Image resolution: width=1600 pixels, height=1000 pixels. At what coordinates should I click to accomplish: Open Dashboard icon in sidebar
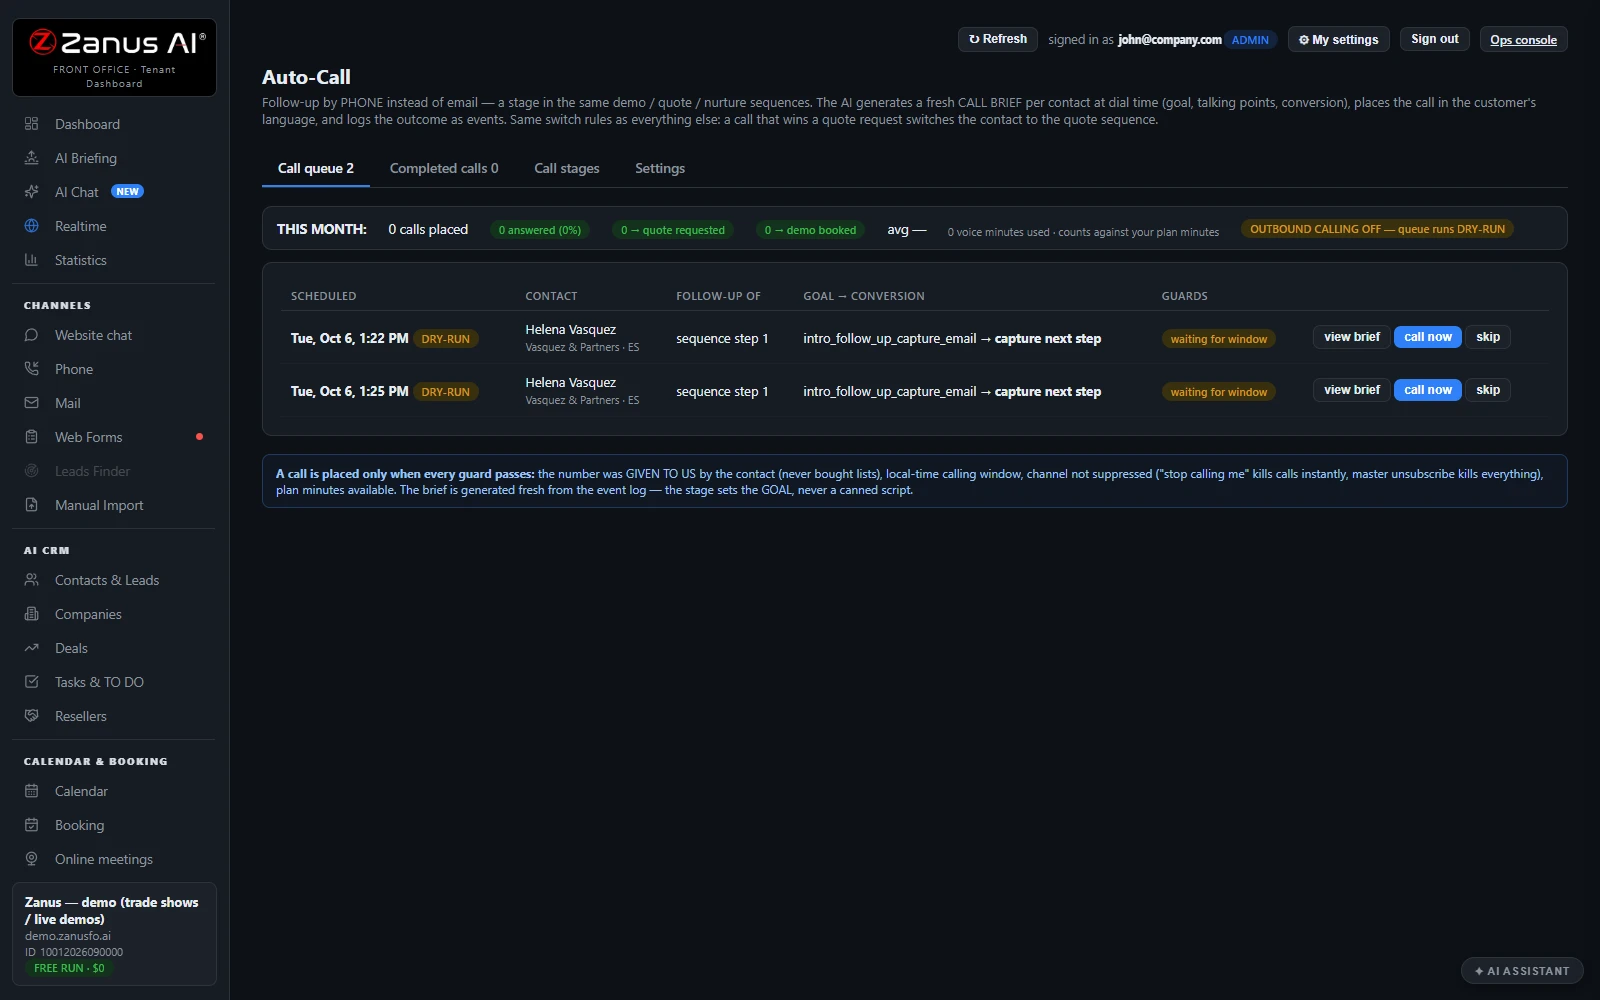click(x=31, y=124)
